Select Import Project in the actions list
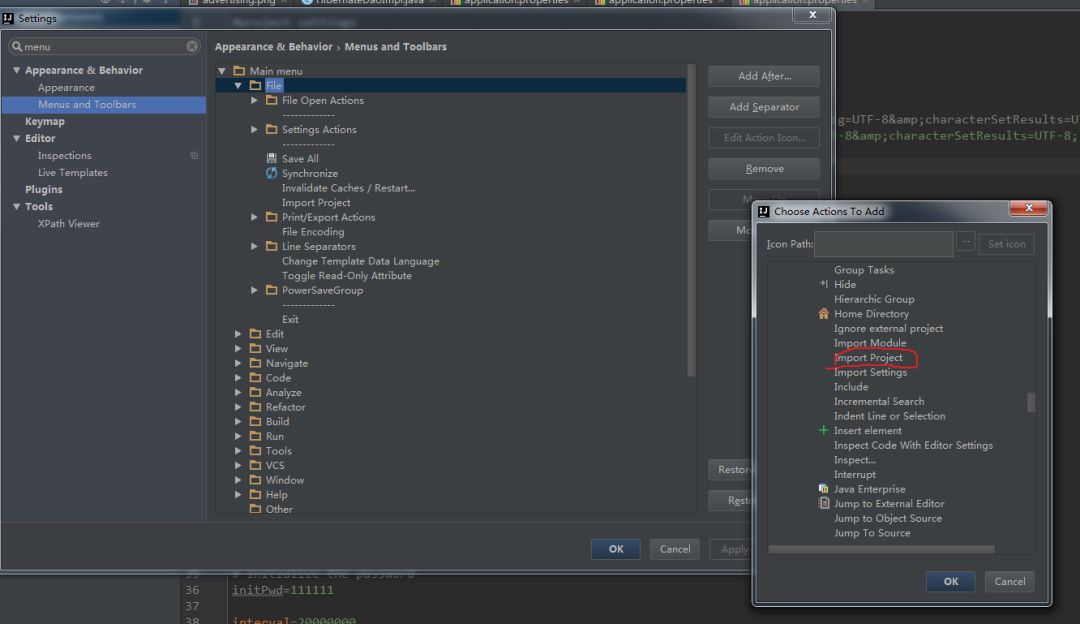 tap(868, 358)
